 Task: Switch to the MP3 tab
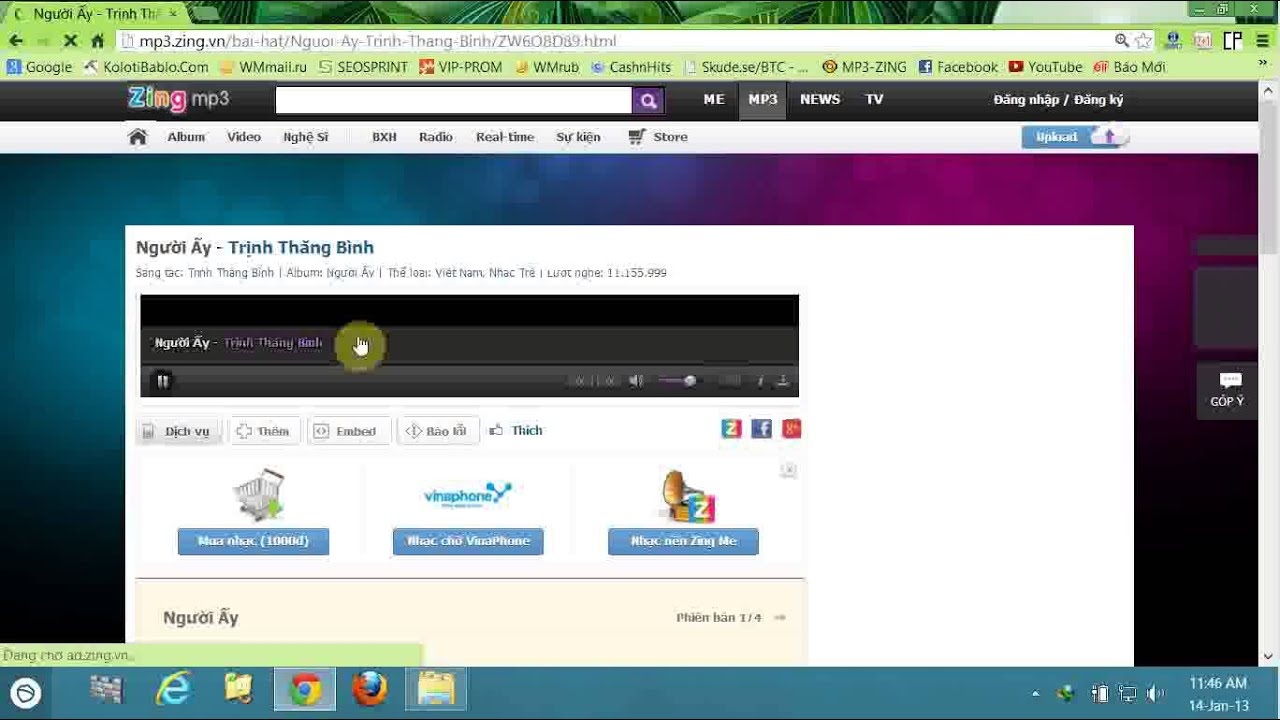pyautogui.click(x=762, y=99)
